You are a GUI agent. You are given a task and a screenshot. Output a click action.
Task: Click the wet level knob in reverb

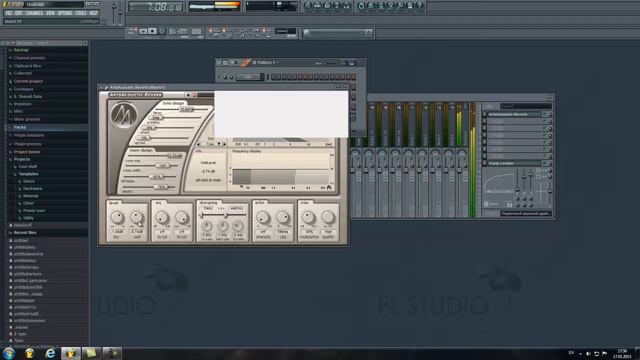pyautogui.click(x=137, y=217)
